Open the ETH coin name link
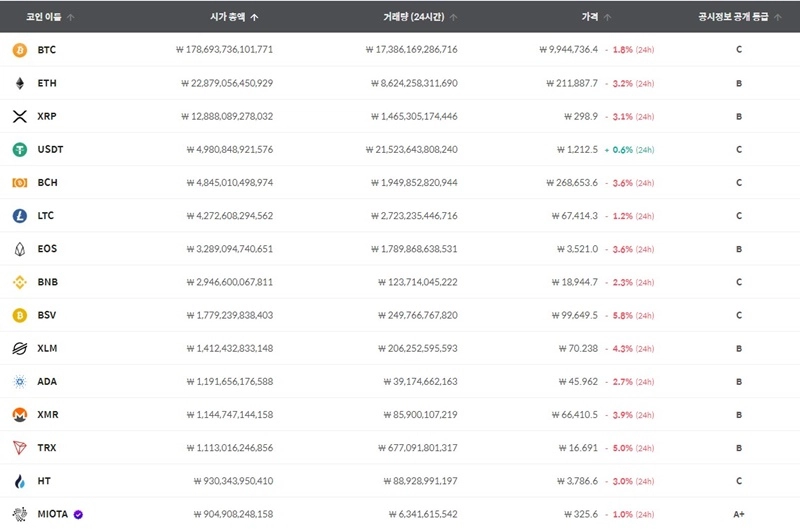 click(x=47, y=83)
